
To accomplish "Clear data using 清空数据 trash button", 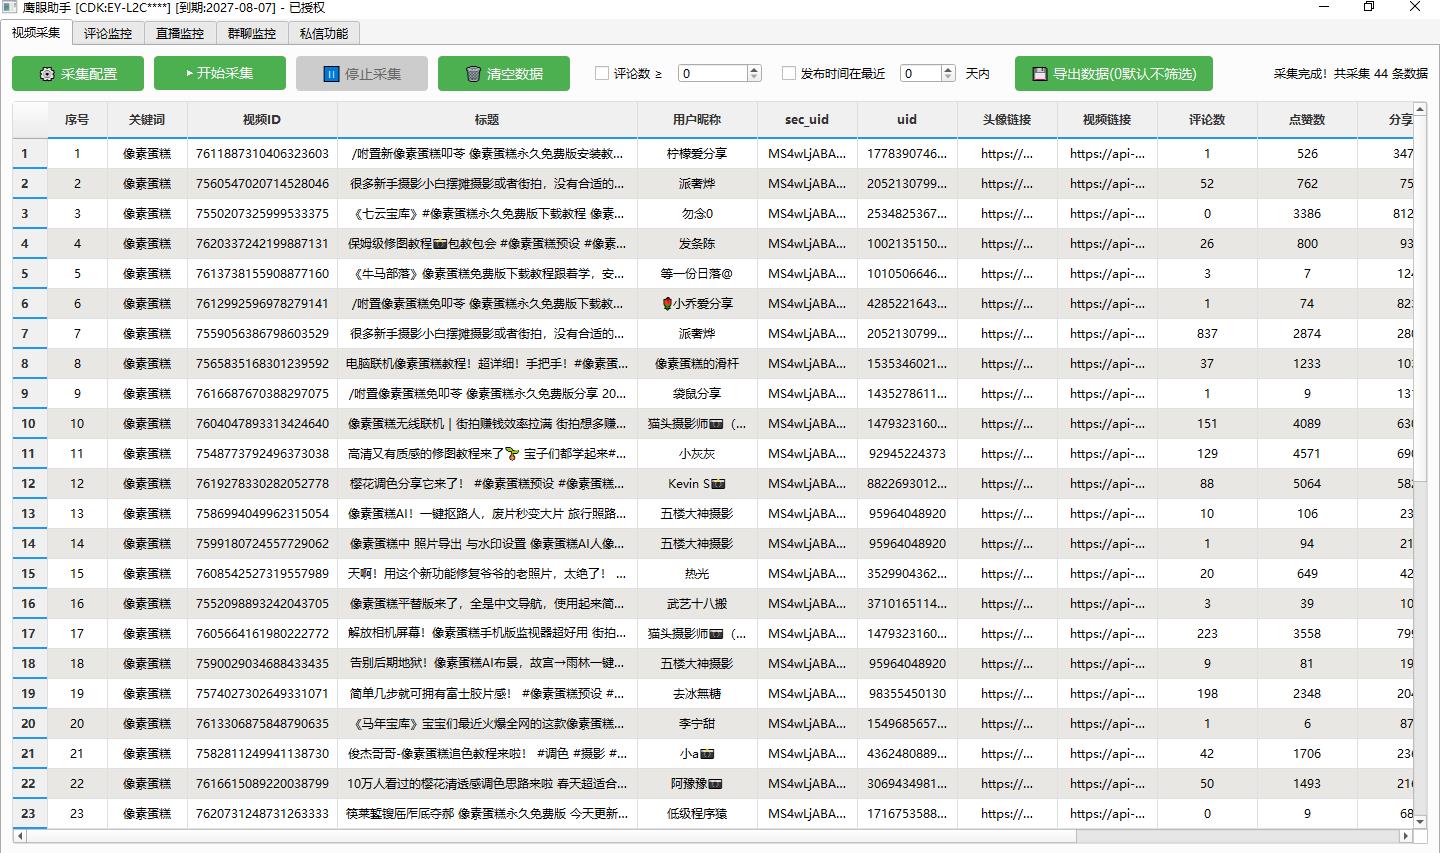I will 504,73.
